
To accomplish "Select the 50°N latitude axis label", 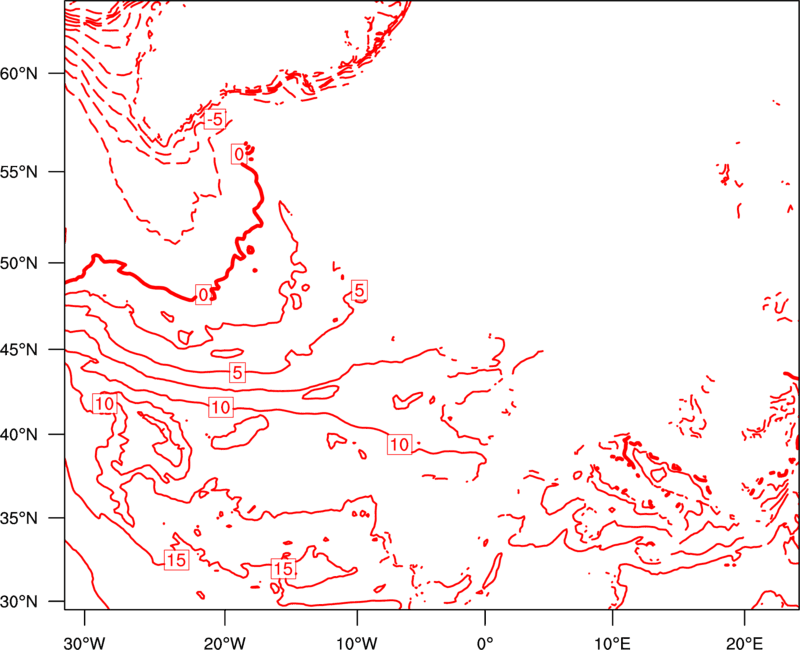I will click(19, 263).
